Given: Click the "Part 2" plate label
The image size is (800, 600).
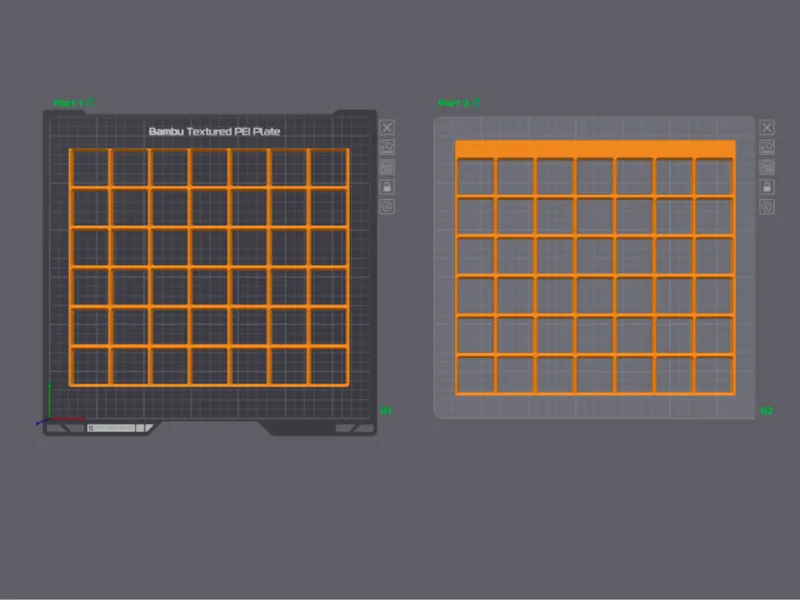Looking at the screenshot, I should pyautogui.click(x=454, y=103).
